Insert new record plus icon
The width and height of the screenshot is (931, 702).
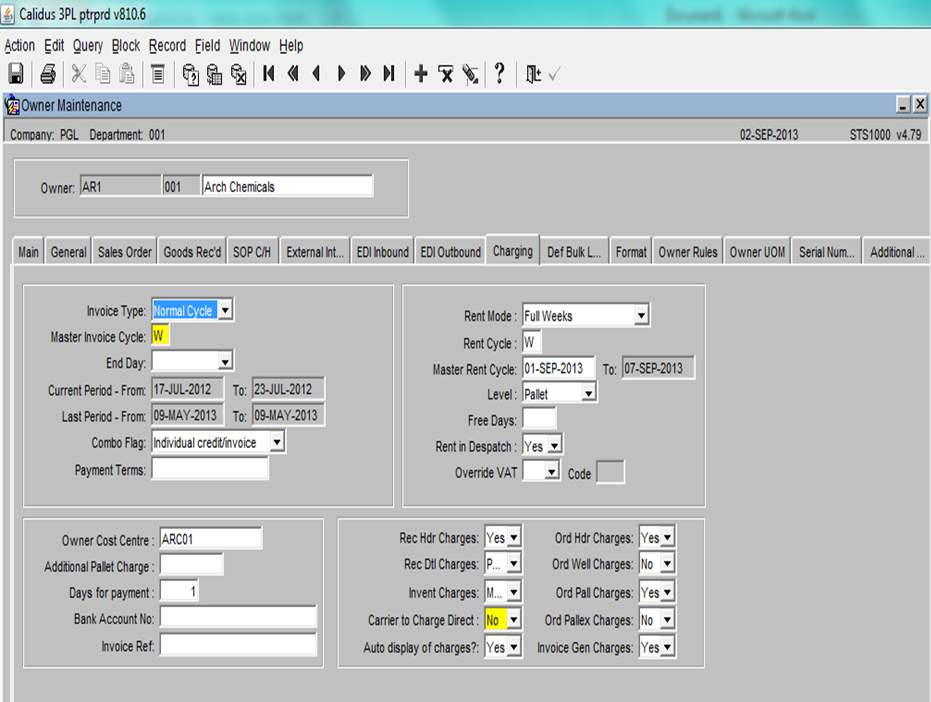tap(421, 74)
